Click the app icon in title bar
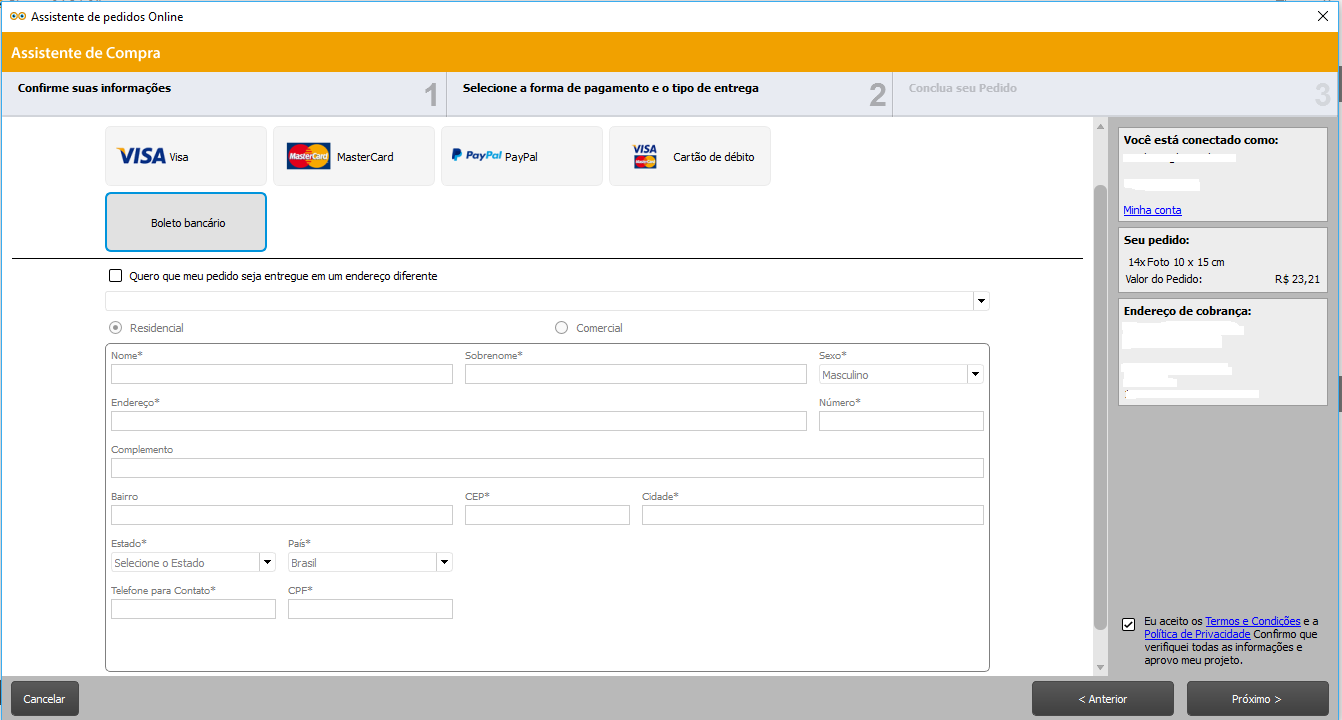The height and width of the screenshot is (720, 1342). click(17, 16)
